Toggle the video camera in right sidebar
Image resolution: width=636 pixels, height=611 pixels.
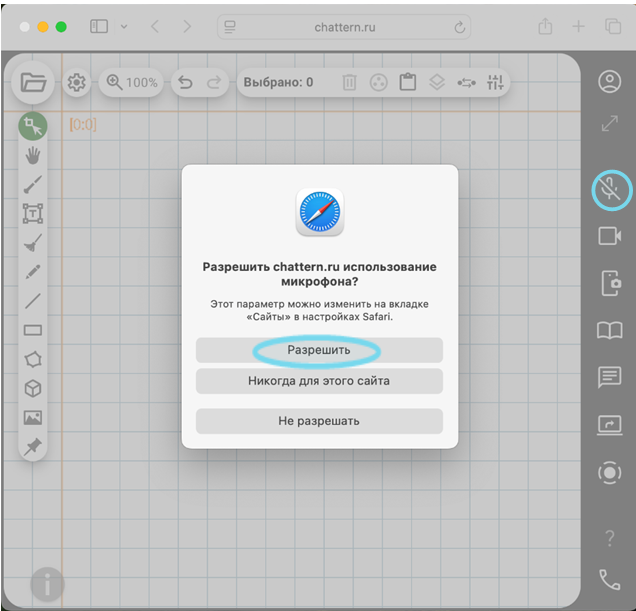coord(610,236)
